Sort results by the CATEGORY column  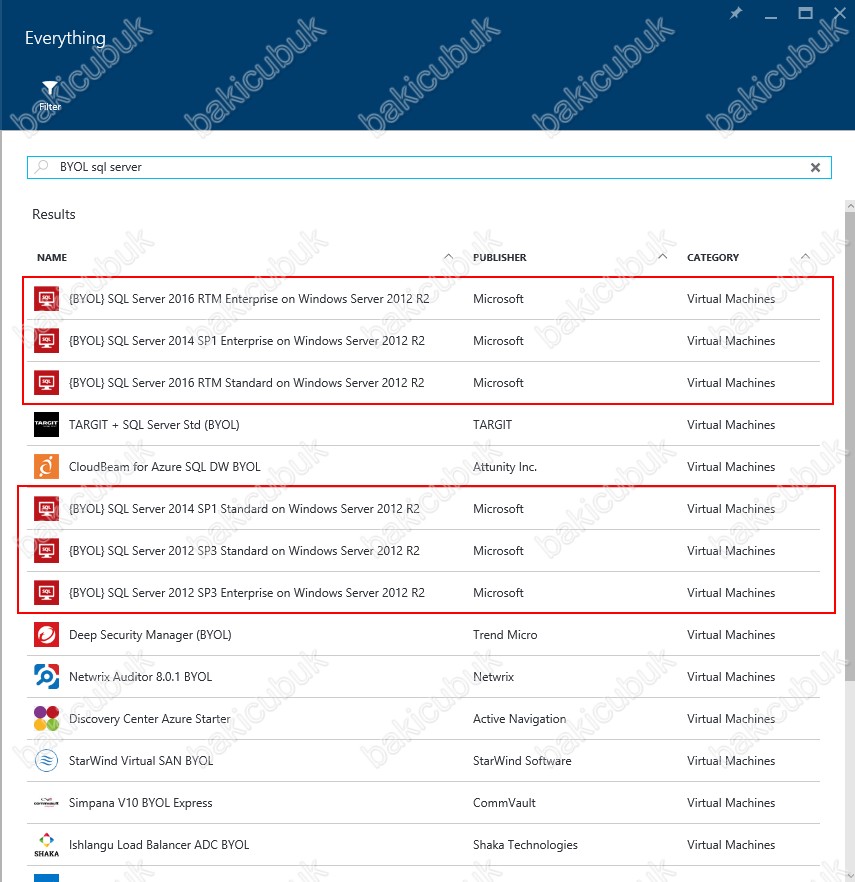click(713, 258)
